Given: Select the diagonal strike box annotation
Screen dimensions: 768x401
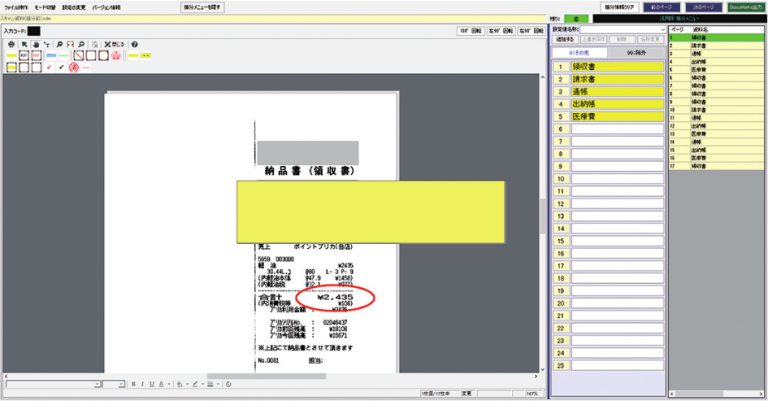Looking at the screenshot, I should 78,56.
